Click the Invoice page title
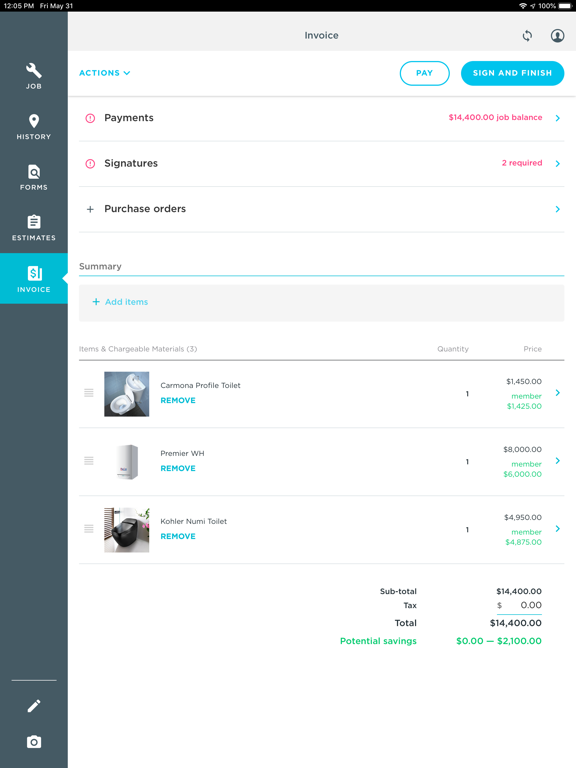The height and width of the screenshot is (768, 576). click(321, 35)
